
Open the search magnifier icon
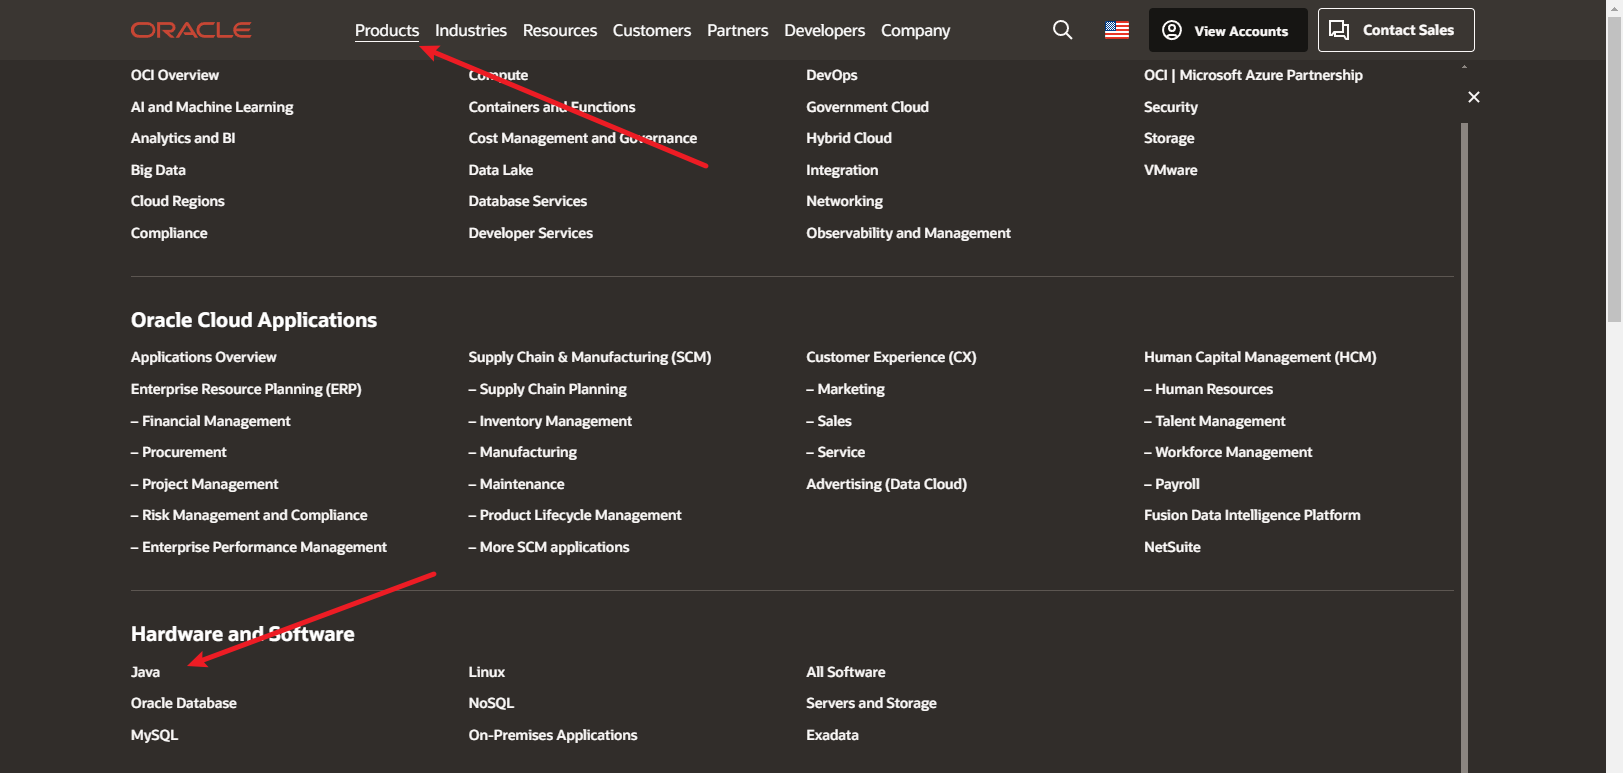tap(1062, 30)
